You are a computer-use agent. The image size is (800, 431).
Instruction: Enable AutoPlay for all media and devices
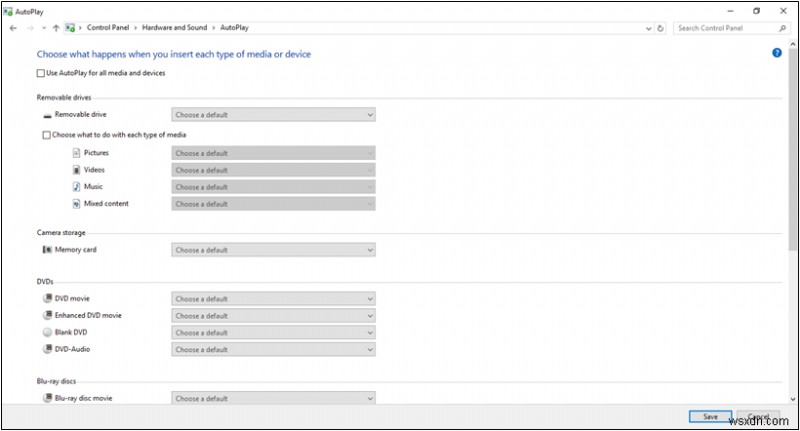click(41, 73)
